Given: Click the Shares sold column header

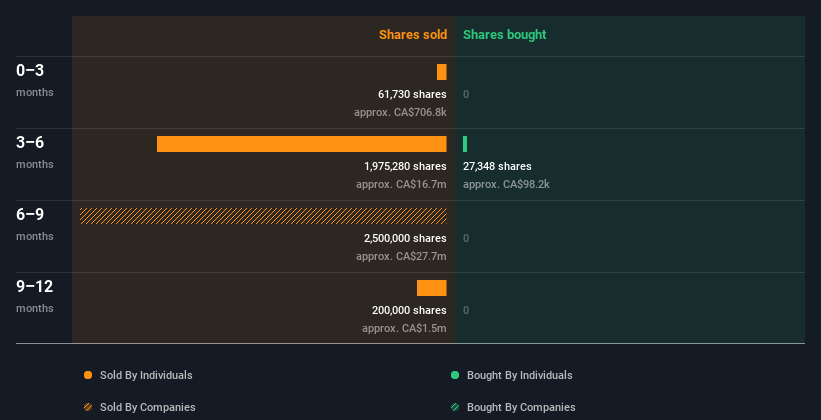Looking at the screenshot, I should tap(412, 35).
